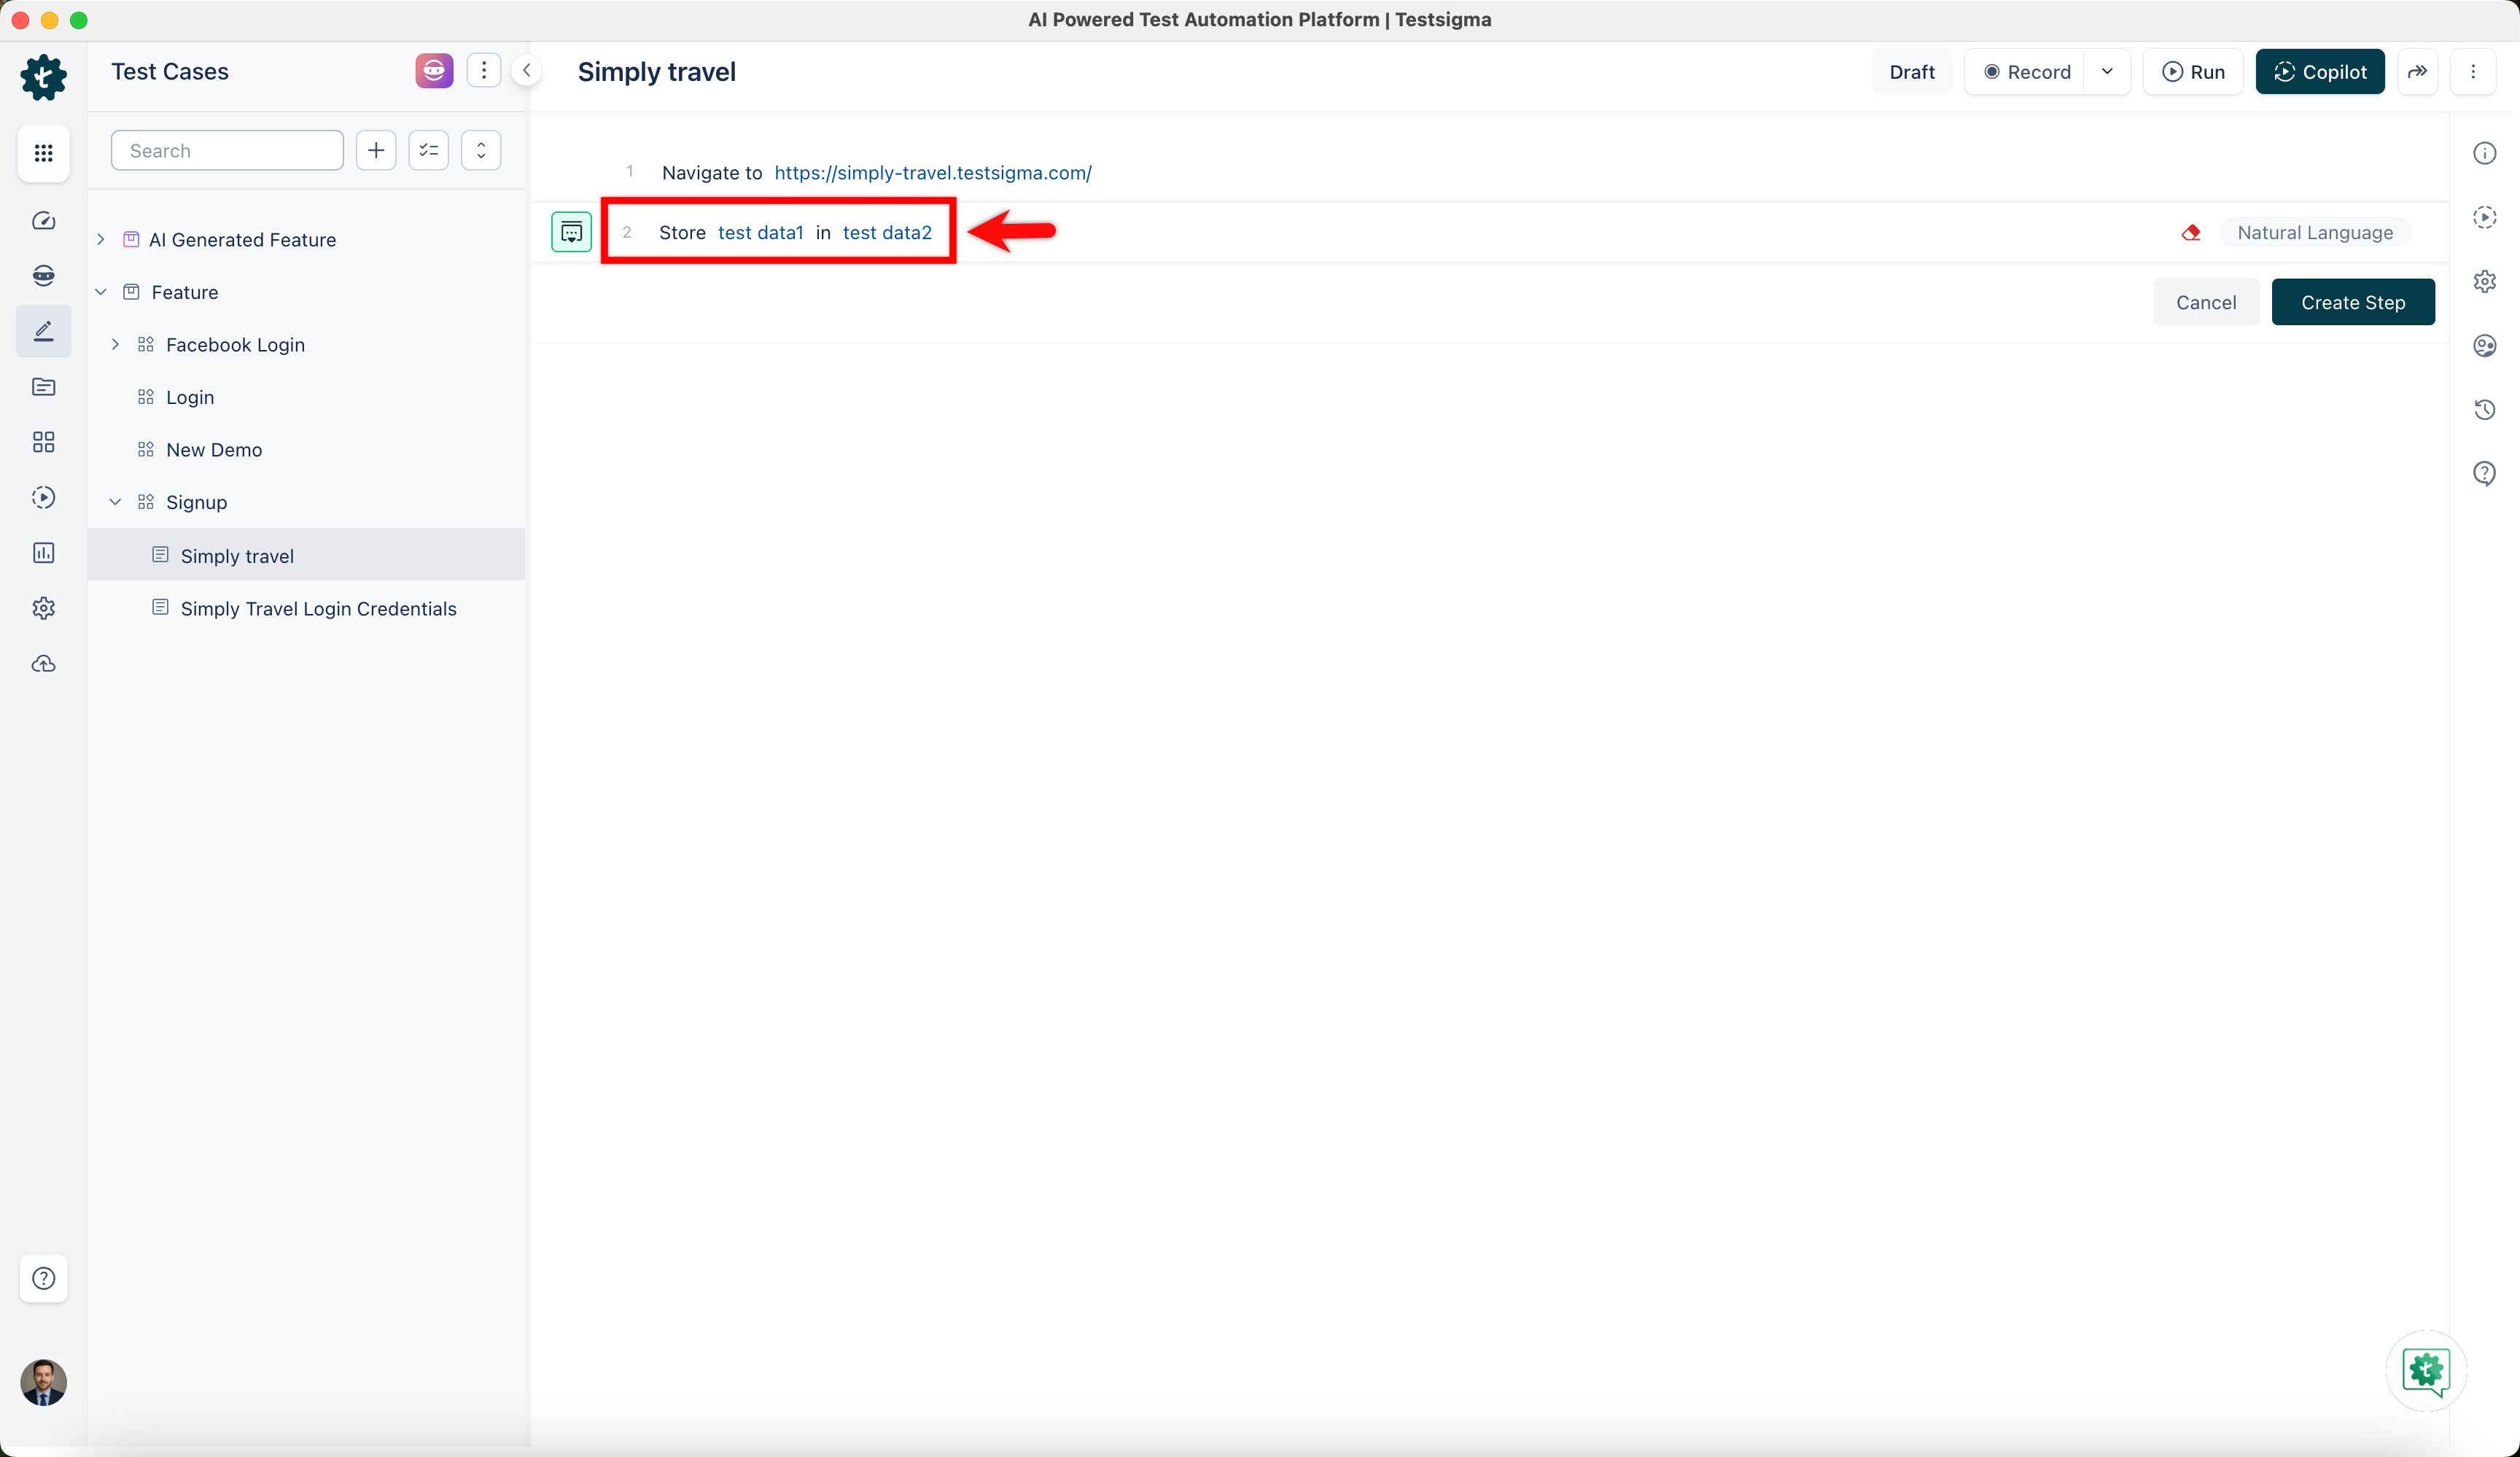Image resolution: width=2520 pixels, height=1457 pixels.
Task: Open the four-squares modules sidebar icon
Action: pyautogui.click(x=43, y=442)
